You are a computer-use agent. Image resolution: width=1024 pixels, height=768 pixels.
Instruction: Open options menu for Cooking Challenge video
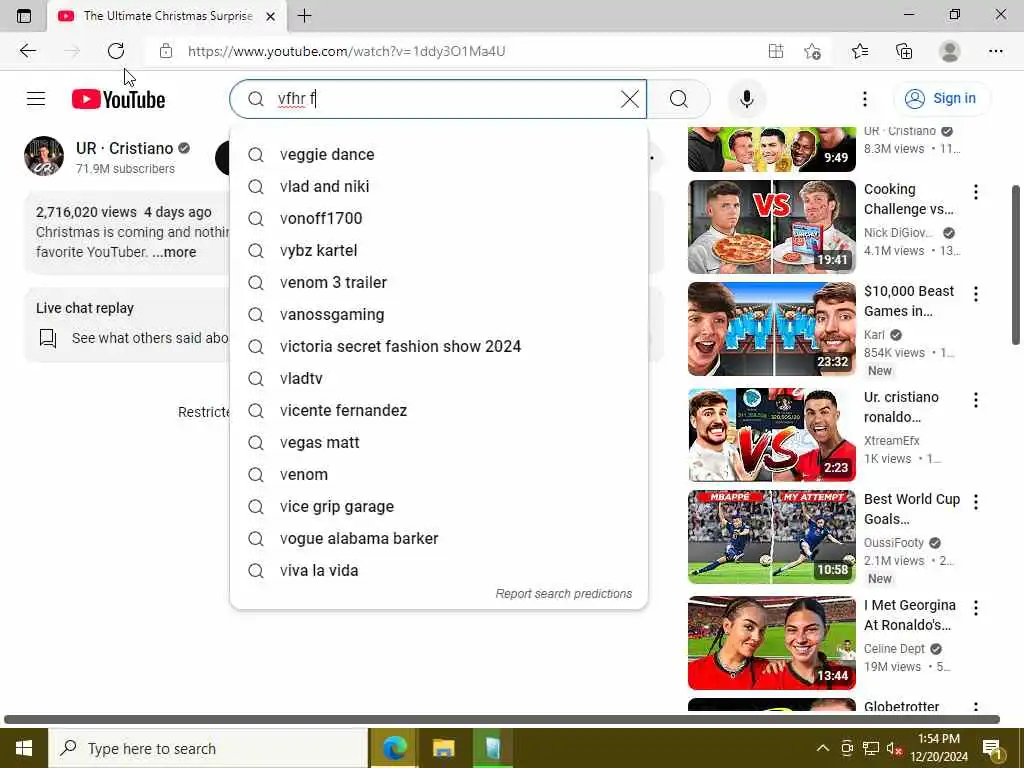pyautogui.click(x=976, y=192)
